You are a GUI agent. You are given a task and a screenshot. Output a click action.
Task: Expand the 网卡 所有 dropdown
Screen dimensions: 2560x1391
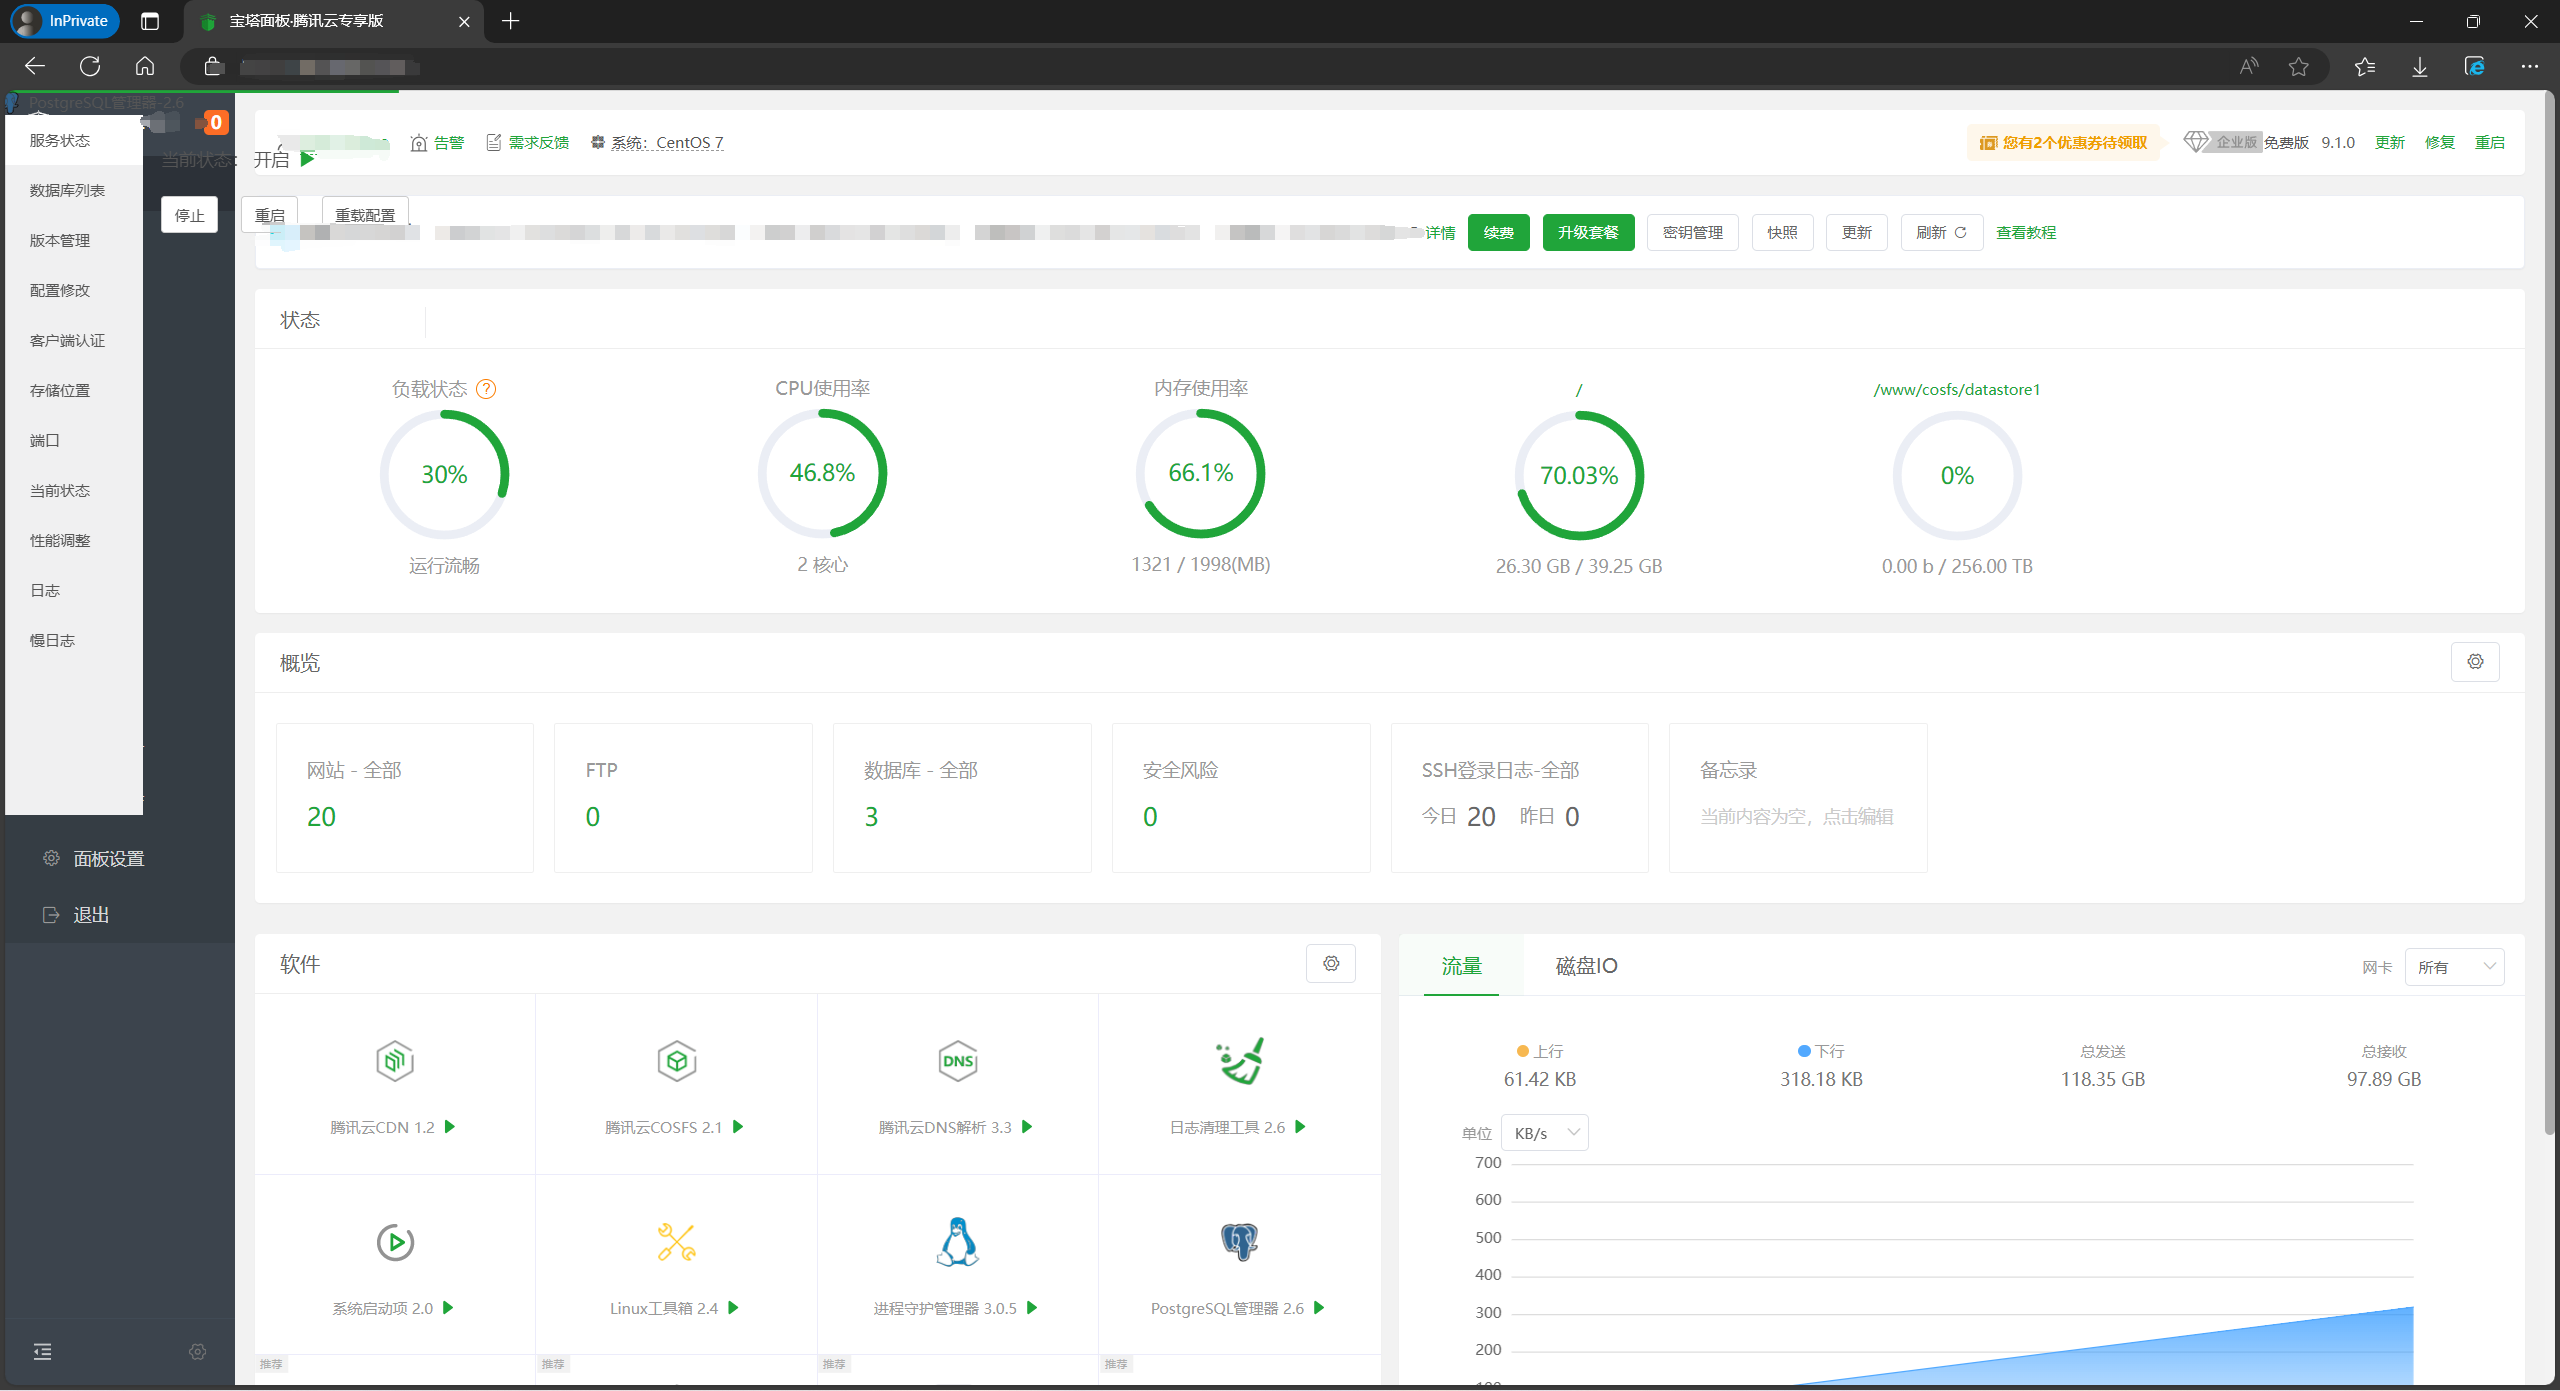pyautogui.click(x=2455, y=967)
